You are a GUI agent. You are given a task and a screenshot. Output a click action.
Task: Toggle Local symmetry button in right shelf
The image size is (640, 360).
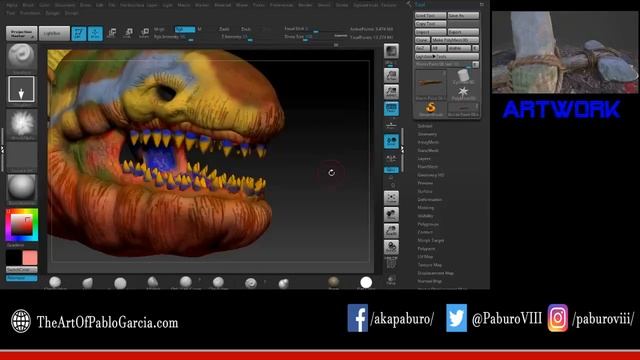tap(391, 141)
